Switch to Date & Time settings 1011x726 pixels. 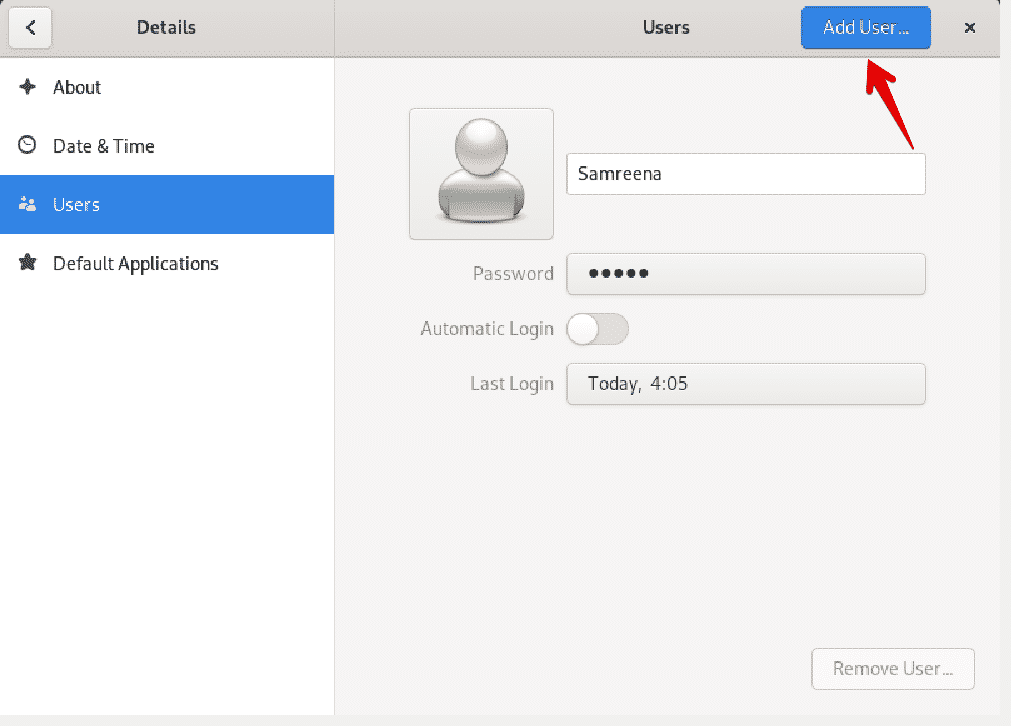coord(103,146)
